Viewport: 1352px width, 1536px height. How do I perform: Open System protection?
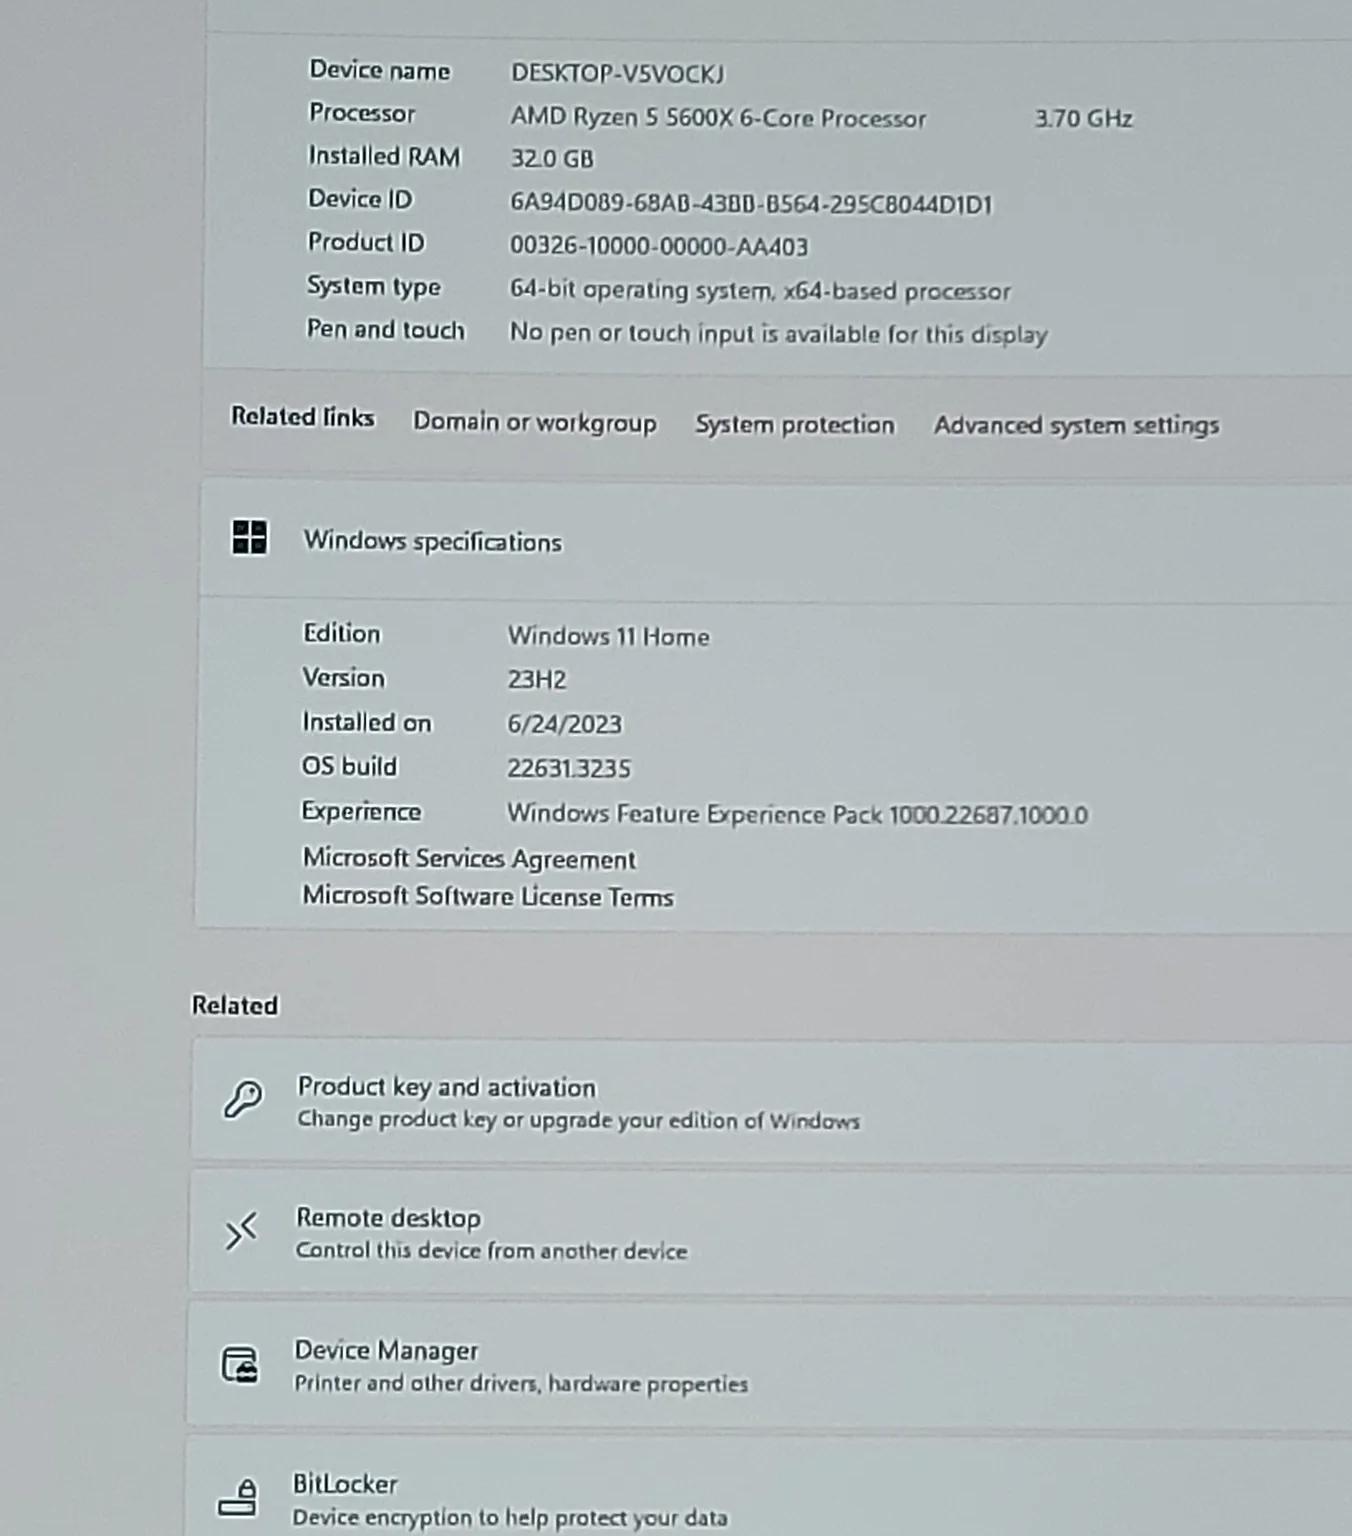point(795,424)
